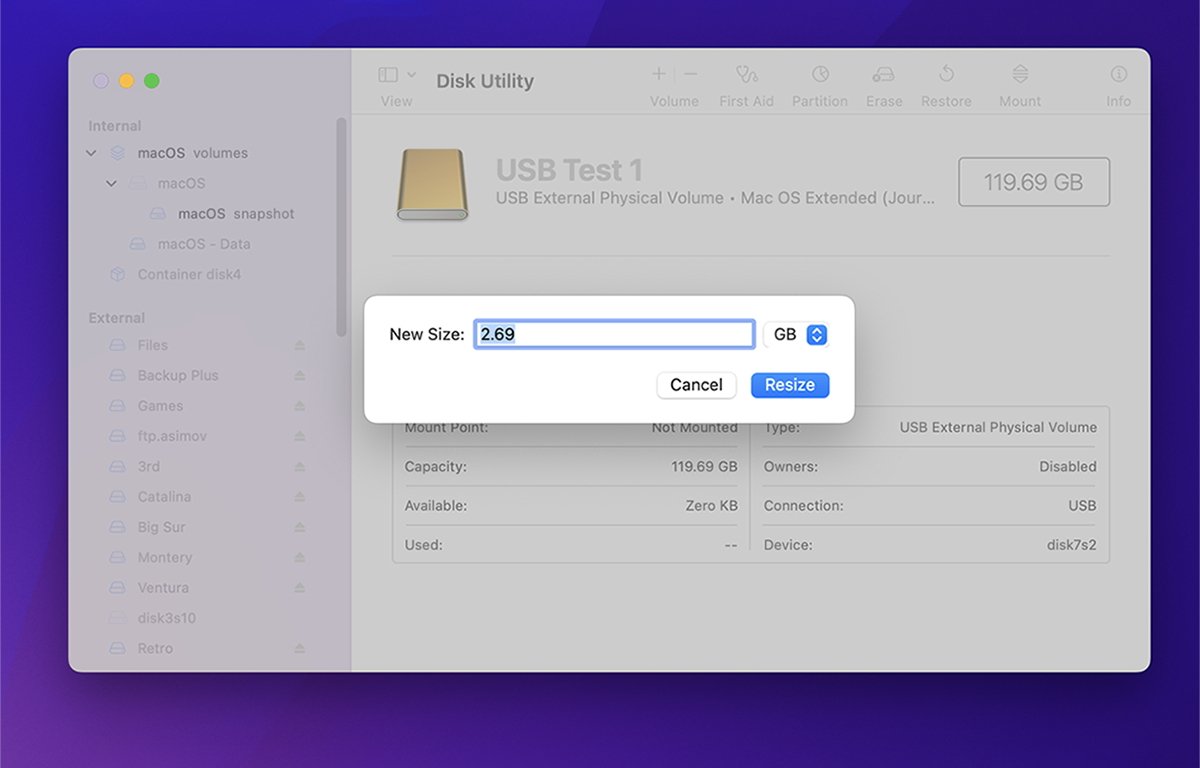Collapse the macOS volumes tree group

92,153
